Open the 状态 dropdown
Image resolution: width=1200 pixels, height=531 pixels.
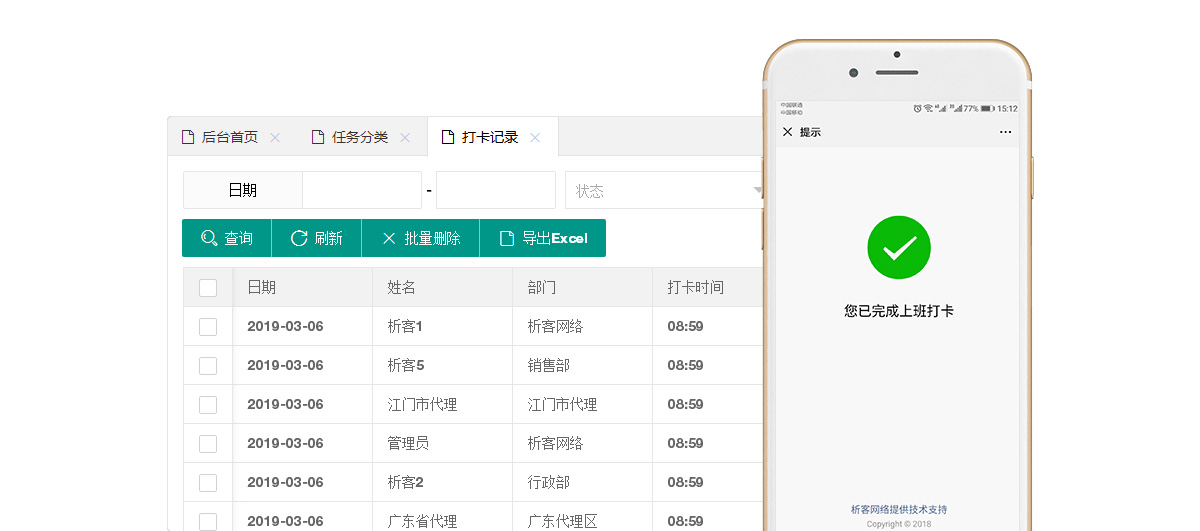[665, 190]
